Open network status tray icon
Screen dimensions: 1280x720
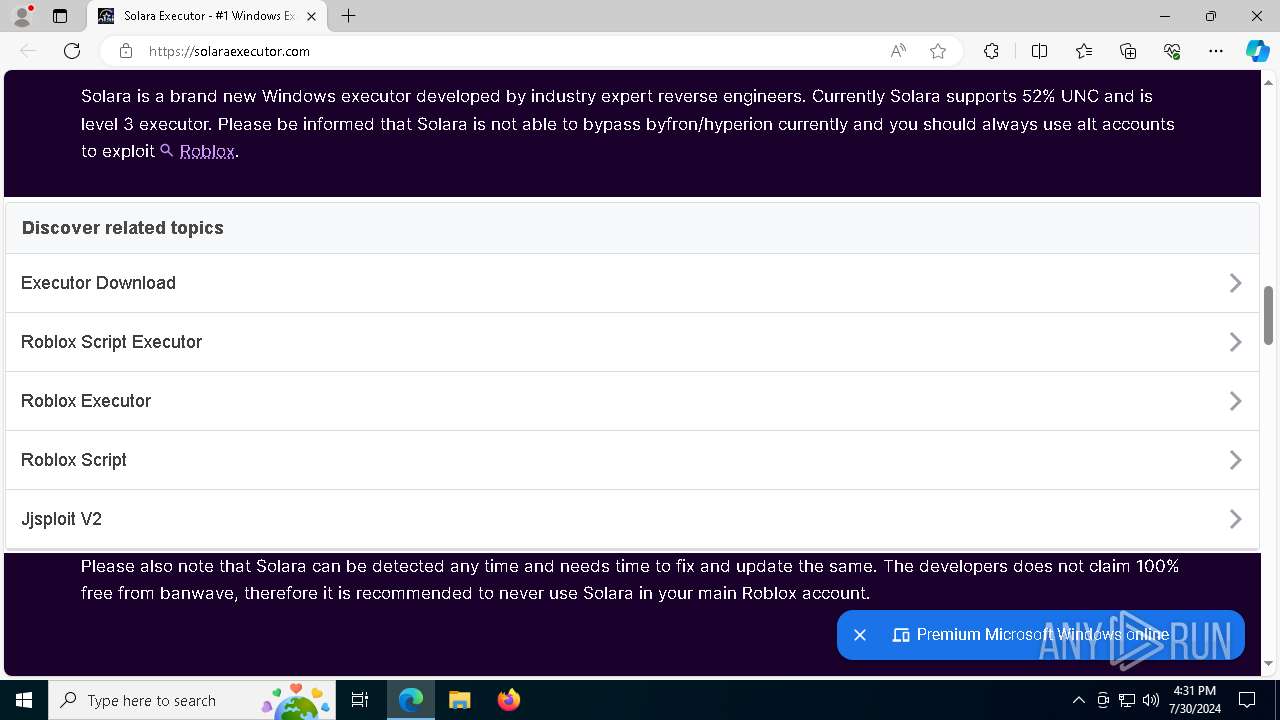click(x=1127, y=700)
